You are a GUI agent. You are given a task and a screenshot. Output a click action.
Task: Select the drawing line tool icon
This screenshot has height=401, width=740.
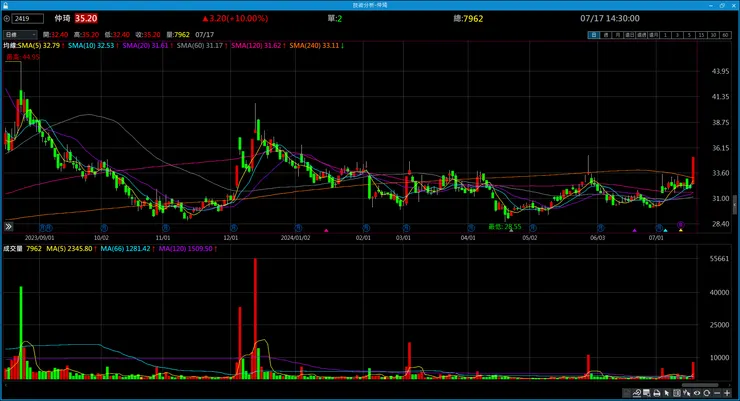coord(637,393)
